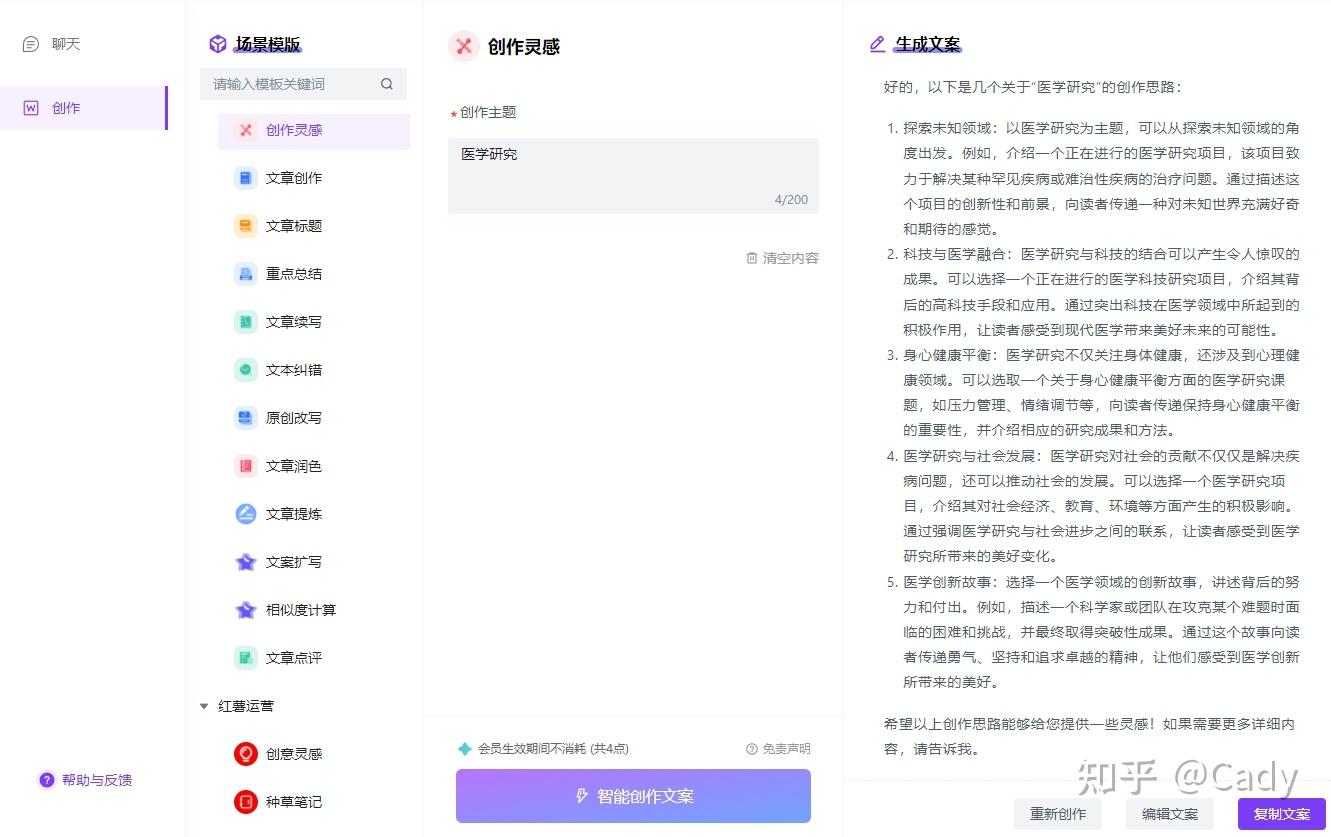Click the red cross icon of 创作灵感 in list
This screenshot has height=837, width=1331.
click(x=246, y=130)
